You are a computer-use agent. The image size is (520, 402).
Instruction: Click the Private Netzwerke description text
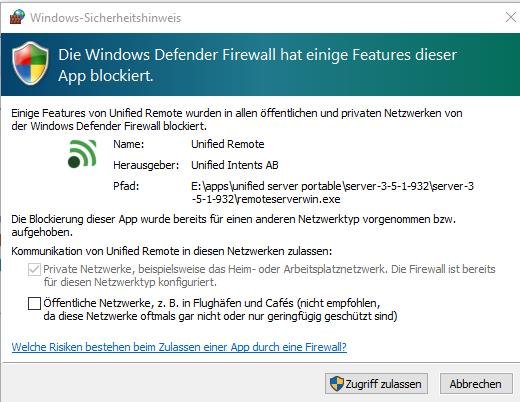point(269,275)
